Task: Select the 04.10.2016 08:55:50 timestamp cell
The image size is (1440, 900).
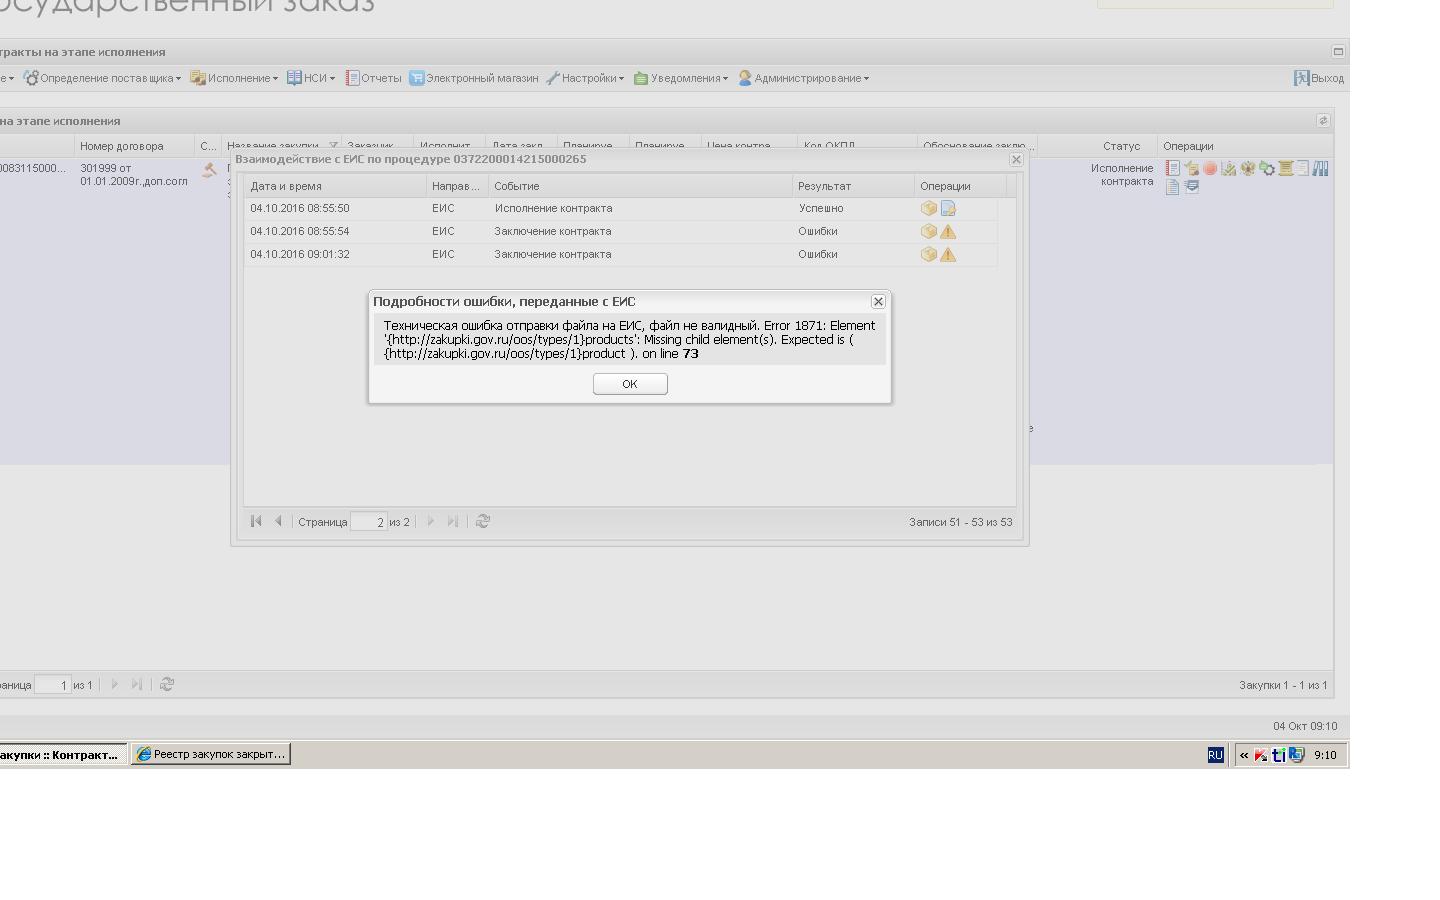Action: point(300,208)
